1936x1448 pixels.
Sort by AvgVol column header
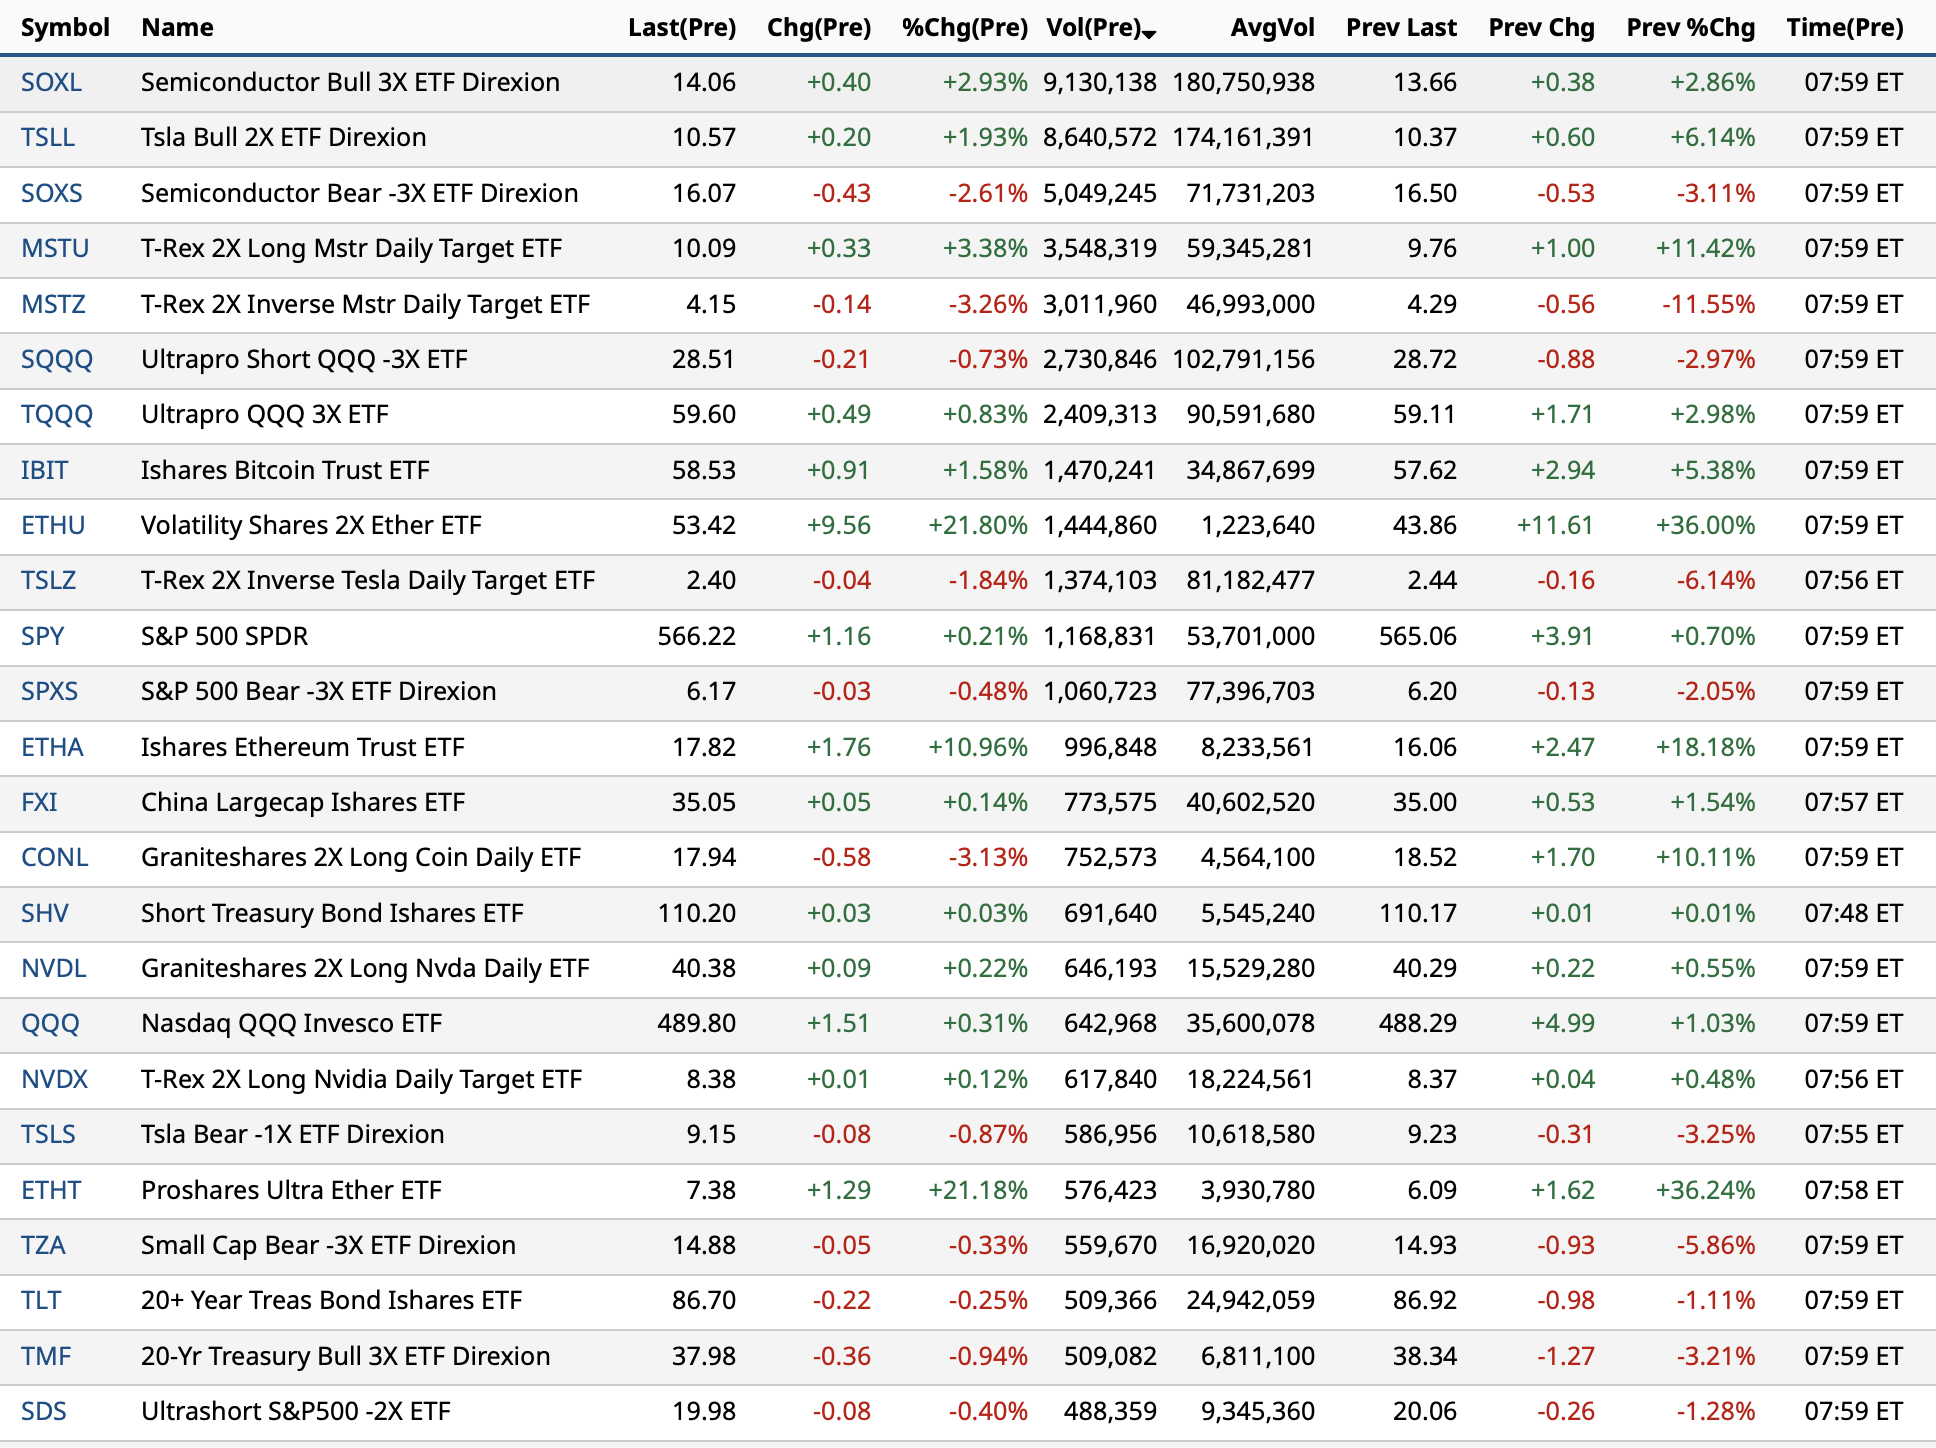tap(1272, 27)
